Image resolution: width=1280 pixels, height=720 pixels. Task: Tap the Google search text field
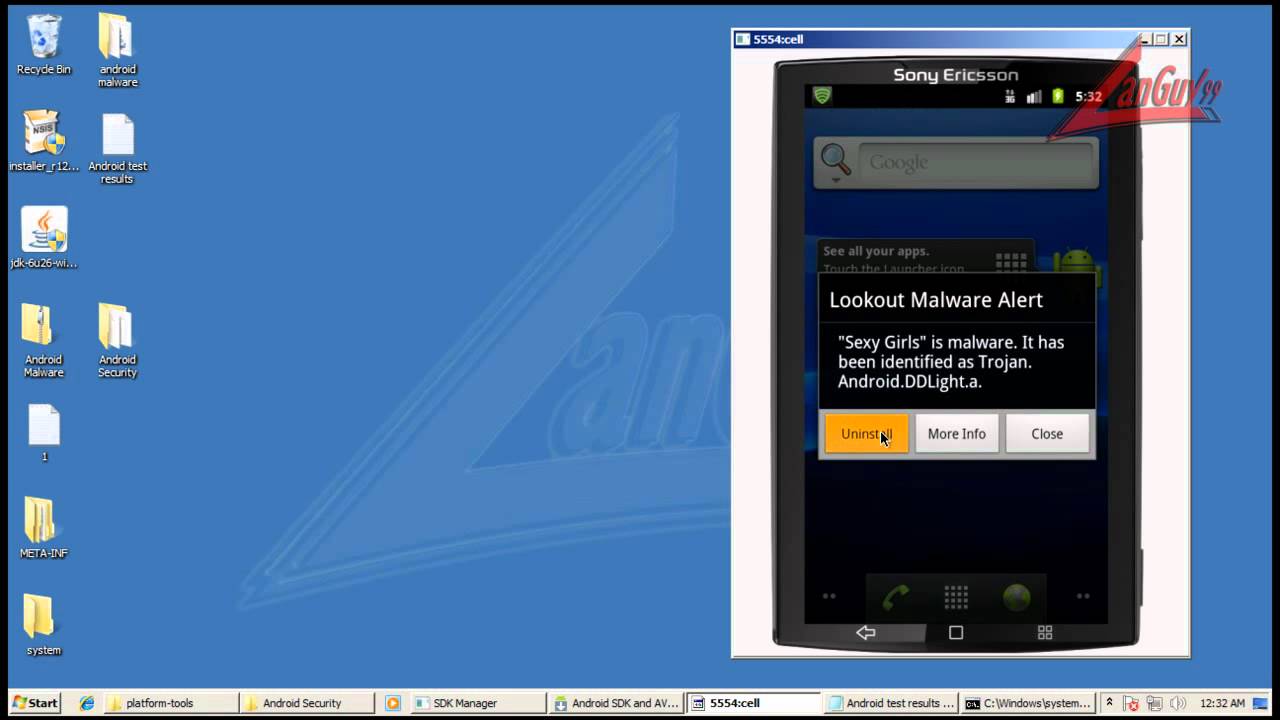coord(975,162)
